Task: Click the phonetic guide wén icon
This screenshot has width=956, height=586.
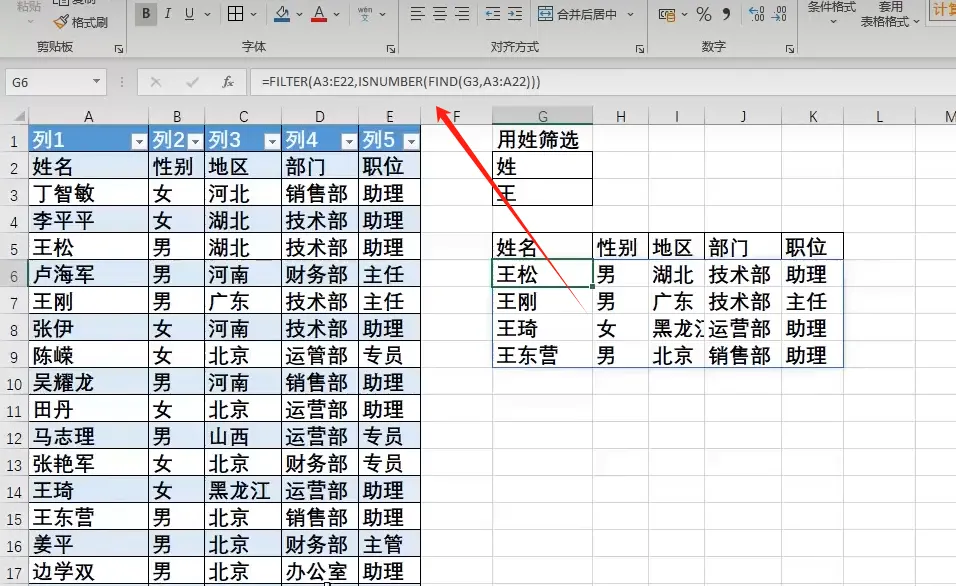Action: [365, 13]
